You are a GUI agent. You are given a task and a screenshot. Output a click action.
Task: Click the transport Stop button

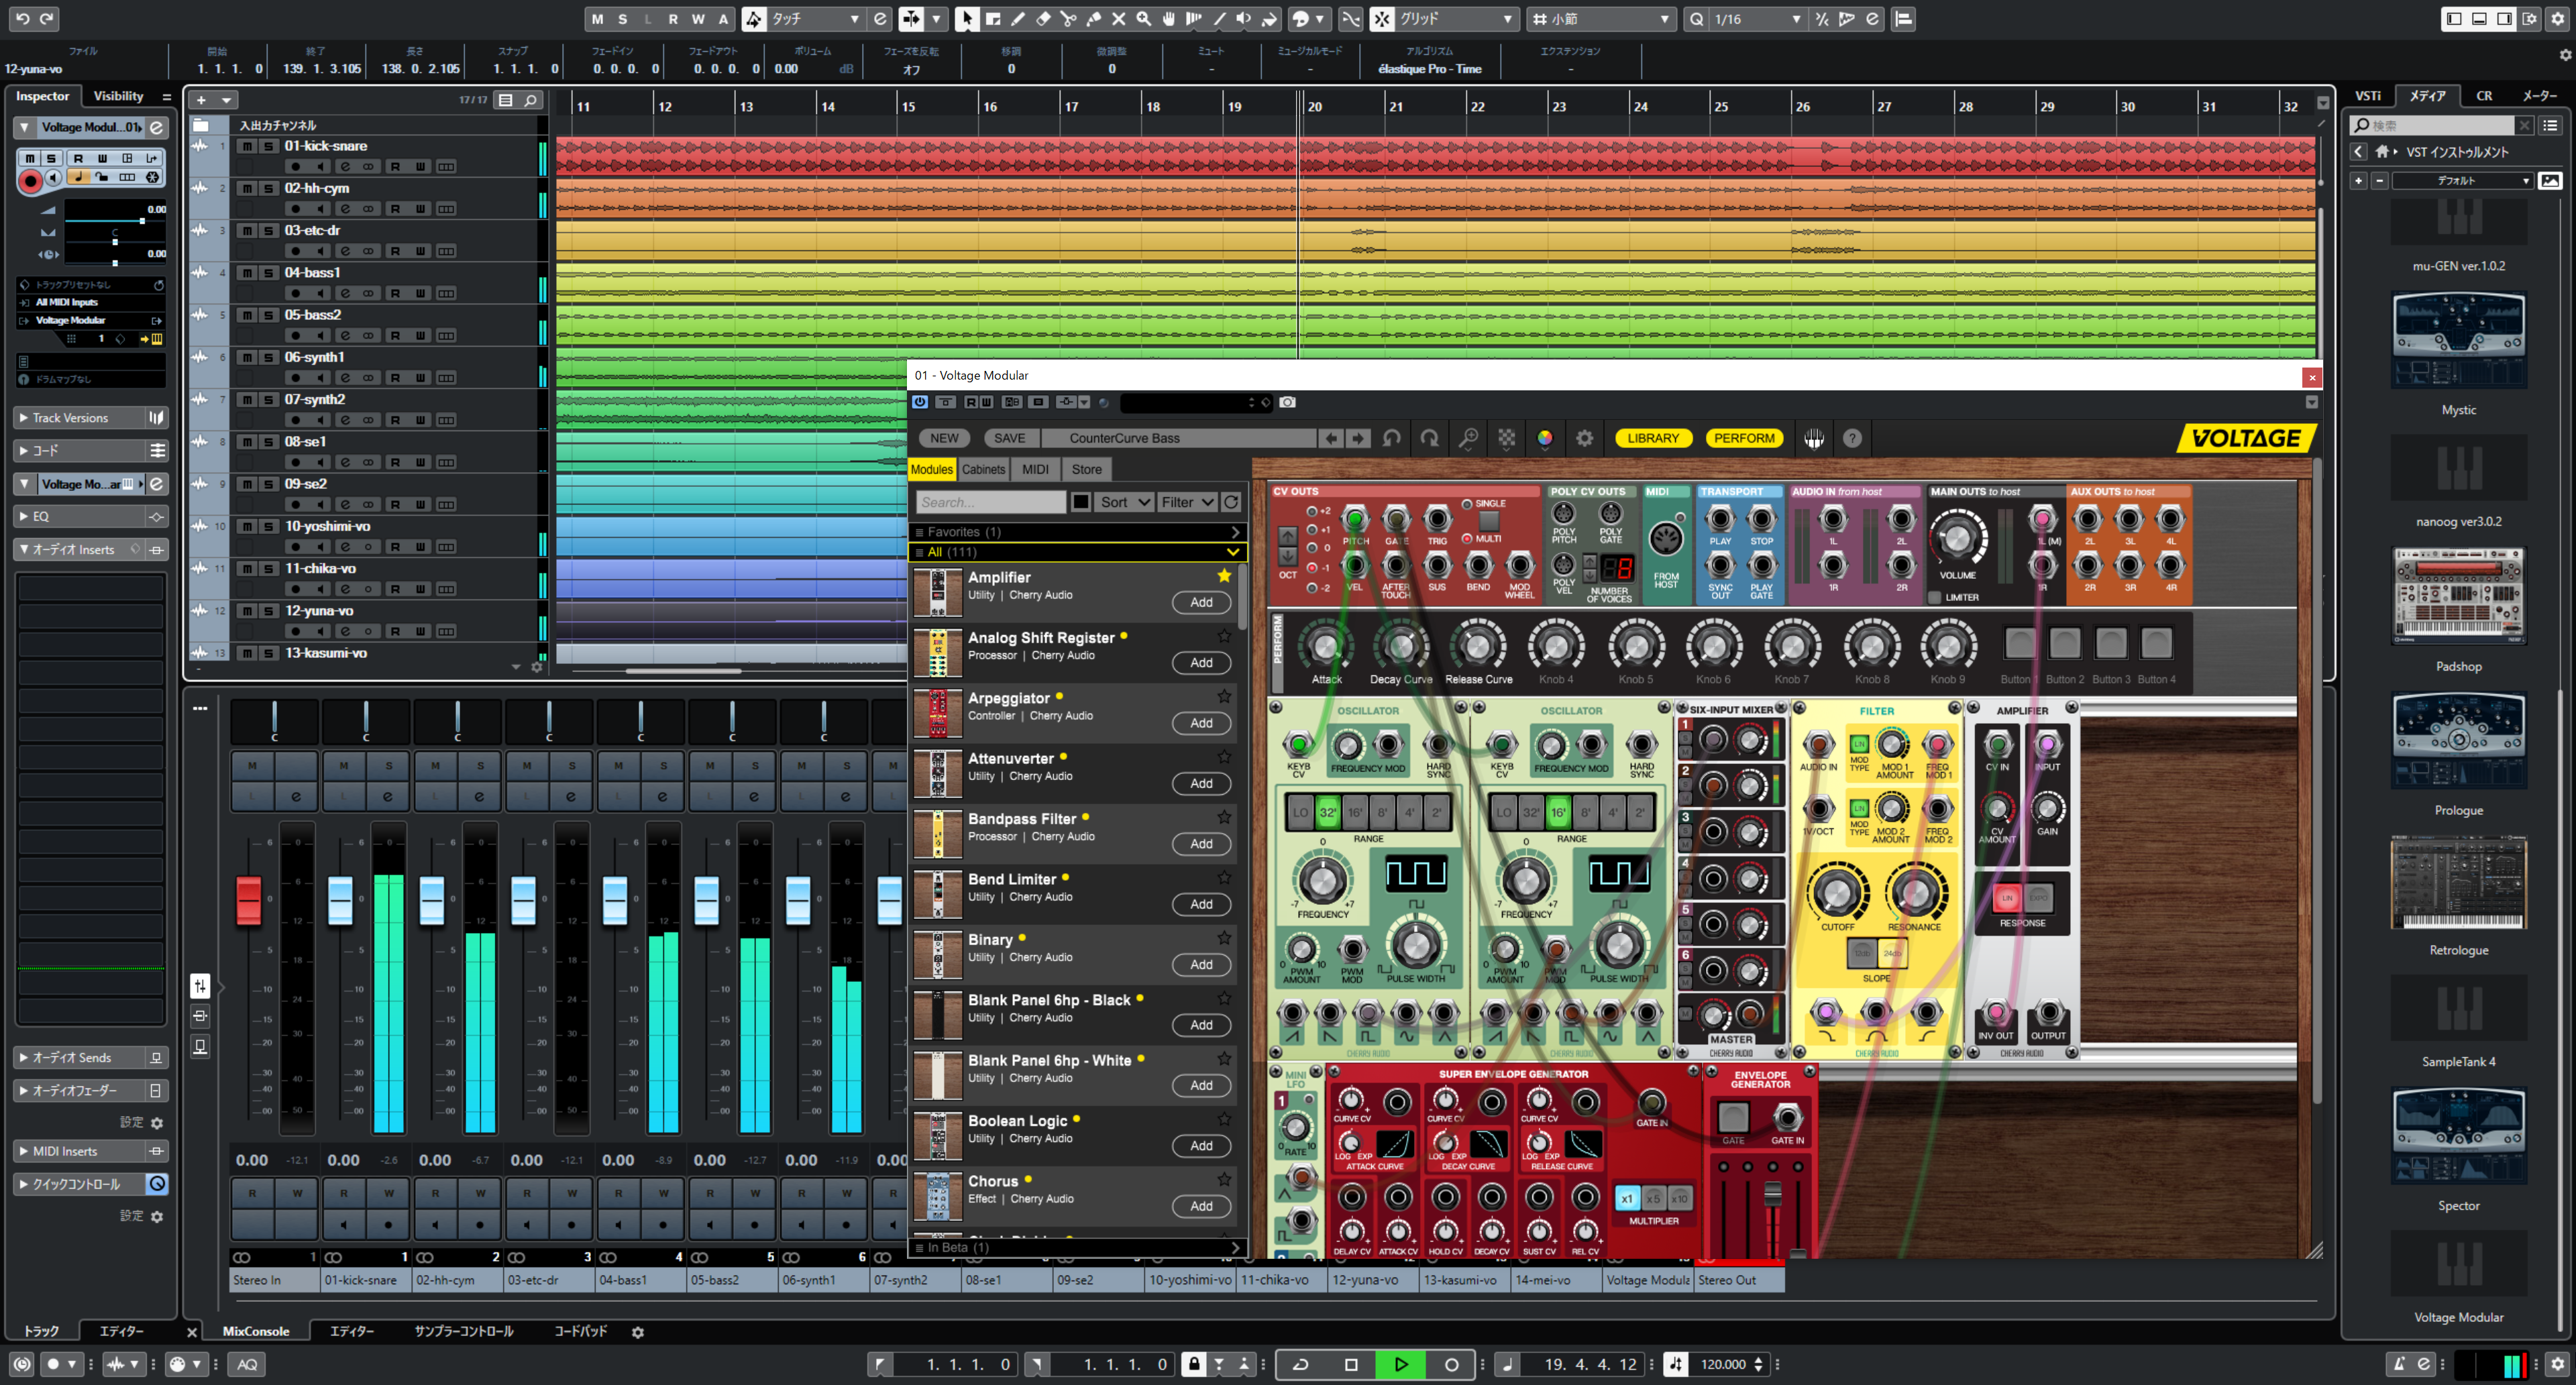[x=1351, y=1364]
